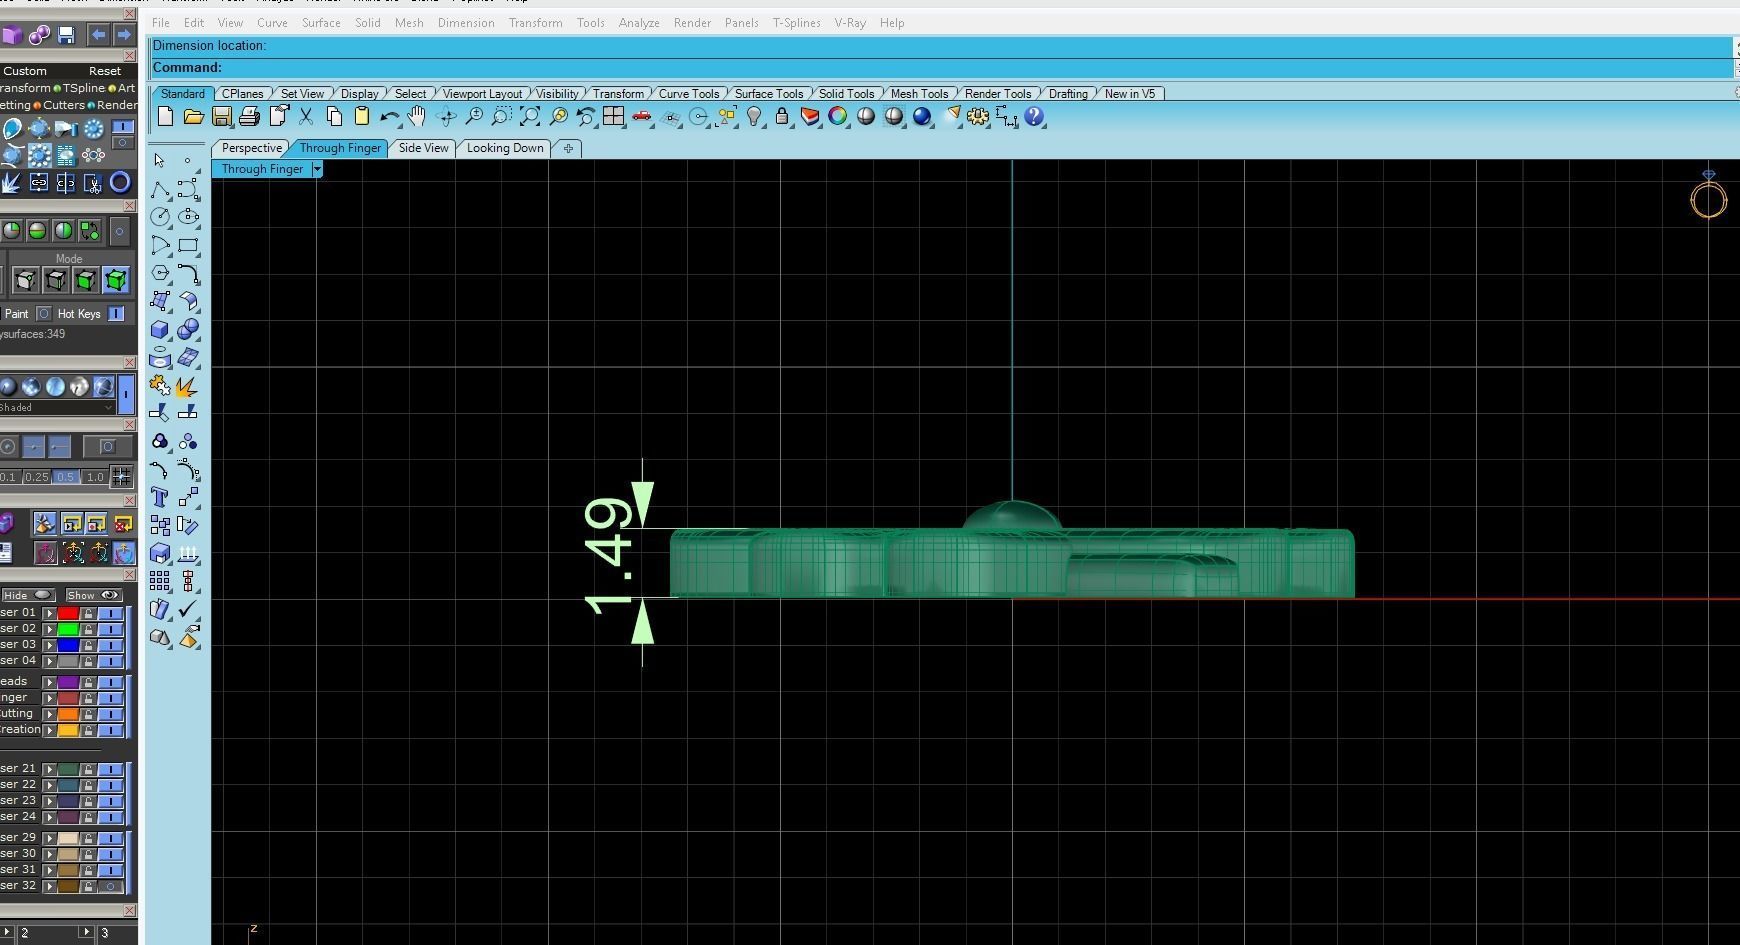
Task: Expand layer User 03 arrow
Action: tap(49, 645)
